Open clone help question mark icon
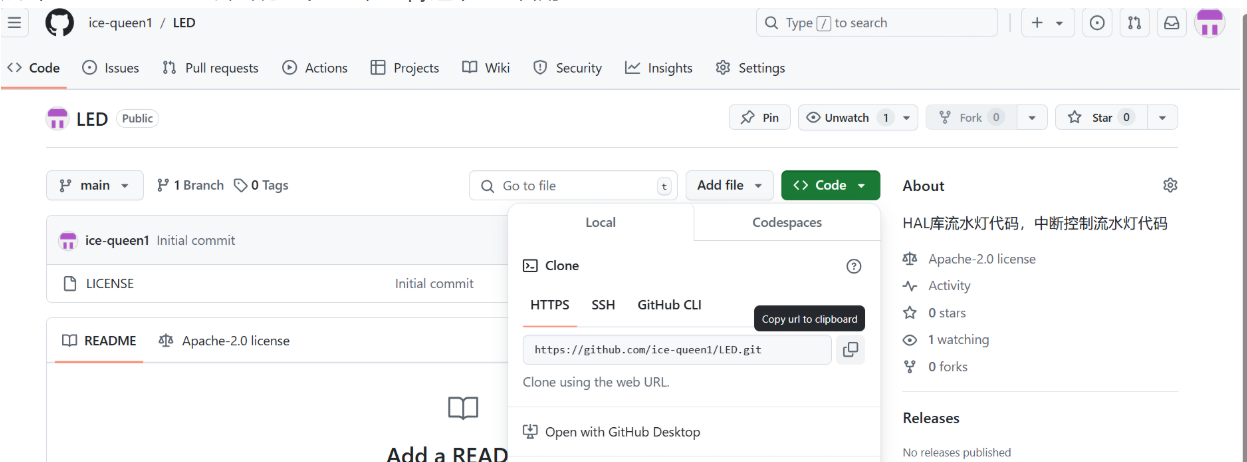The width and height of the screenshot is (1247, 462). (x=854, y=266)
